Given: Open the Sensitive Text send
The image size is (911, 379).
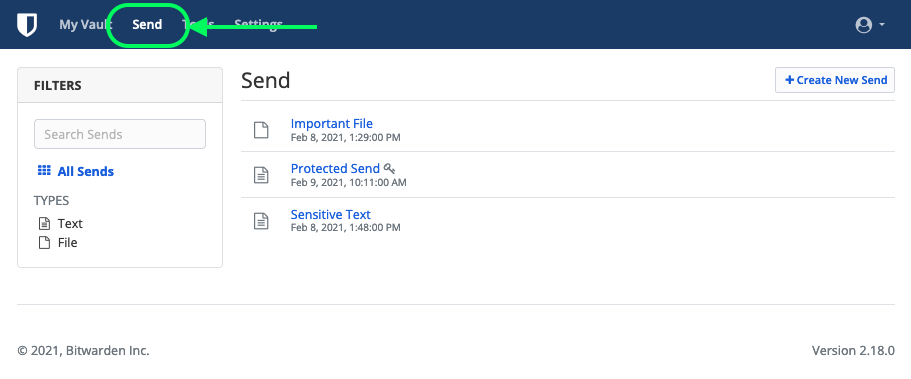Looking at the screenshot, I should point(331,214).
